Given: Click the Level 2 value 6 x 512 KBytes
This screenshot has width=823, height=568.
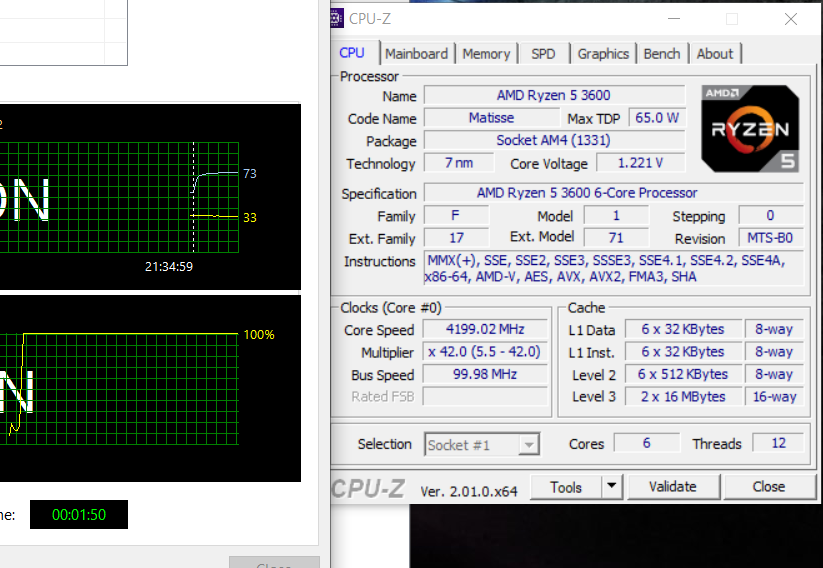Looking at the screenshot, I should [683, 374].
